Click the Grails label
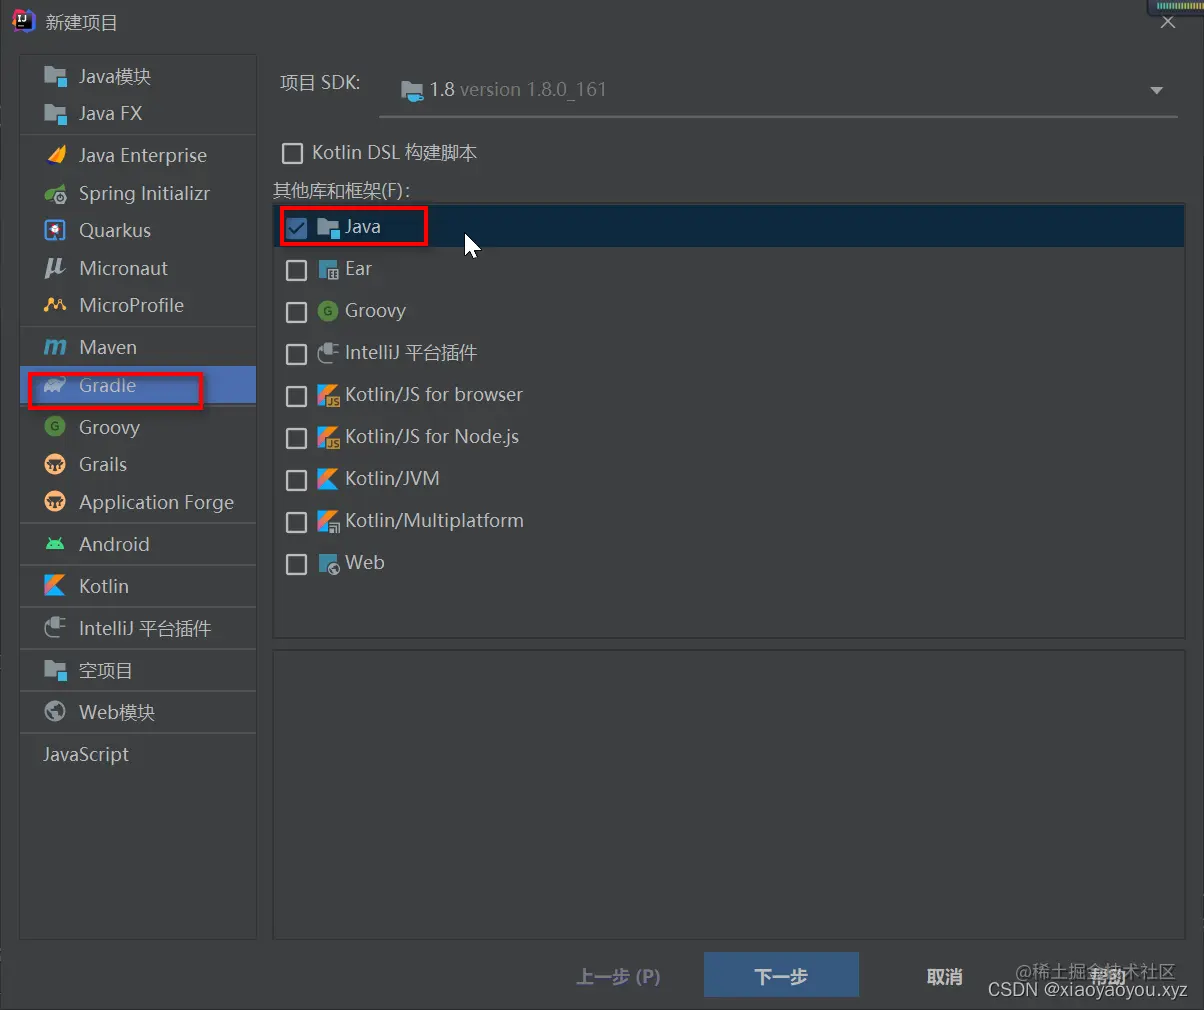1204x1010 pixels. (x=103, y=464)
